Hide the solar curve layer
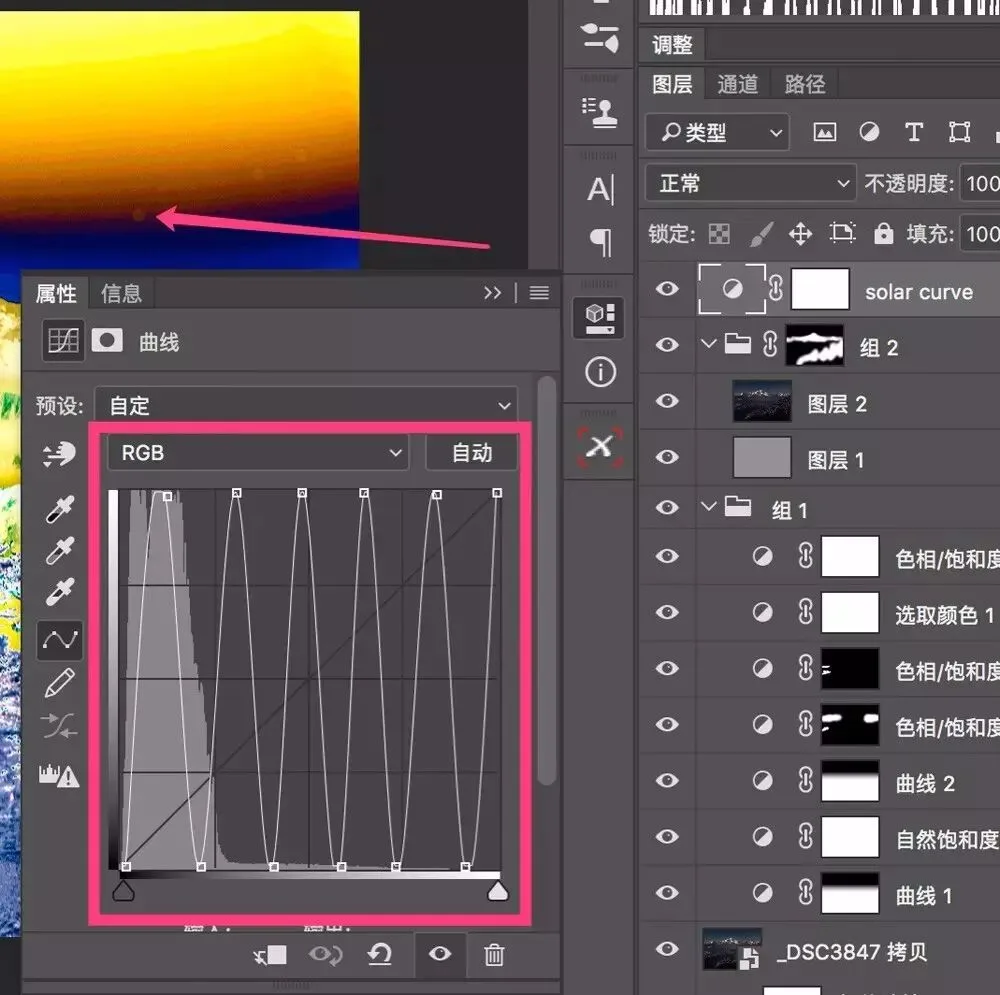Viewport: 1000px width, 995px height. point(667,289)
